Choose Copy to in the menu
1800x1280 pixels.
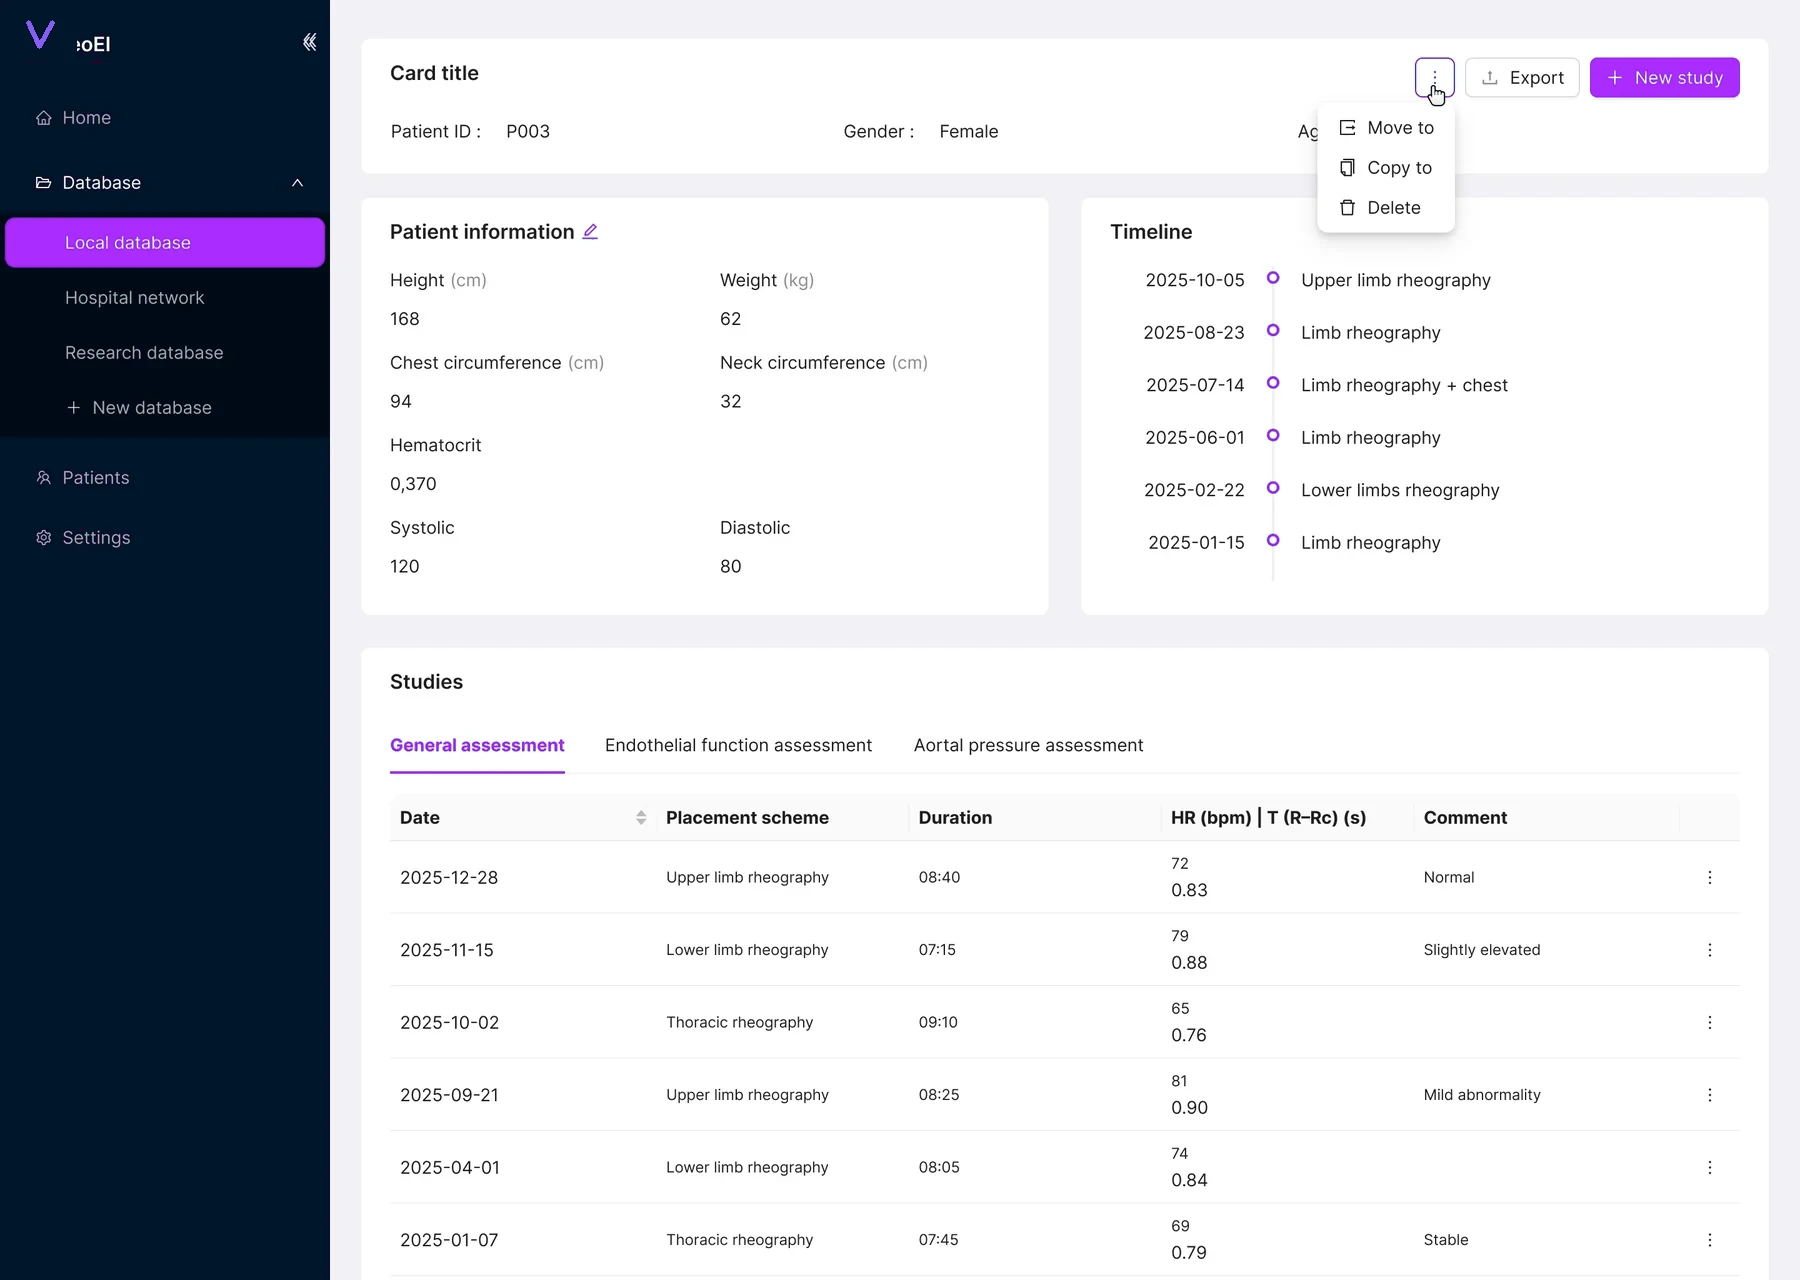1386,168
